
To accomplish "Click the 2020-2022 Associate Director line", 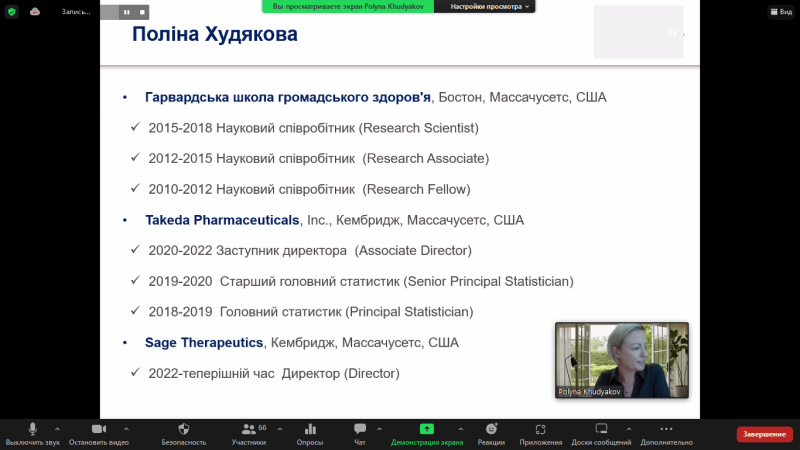I will (x=310, y=251).
